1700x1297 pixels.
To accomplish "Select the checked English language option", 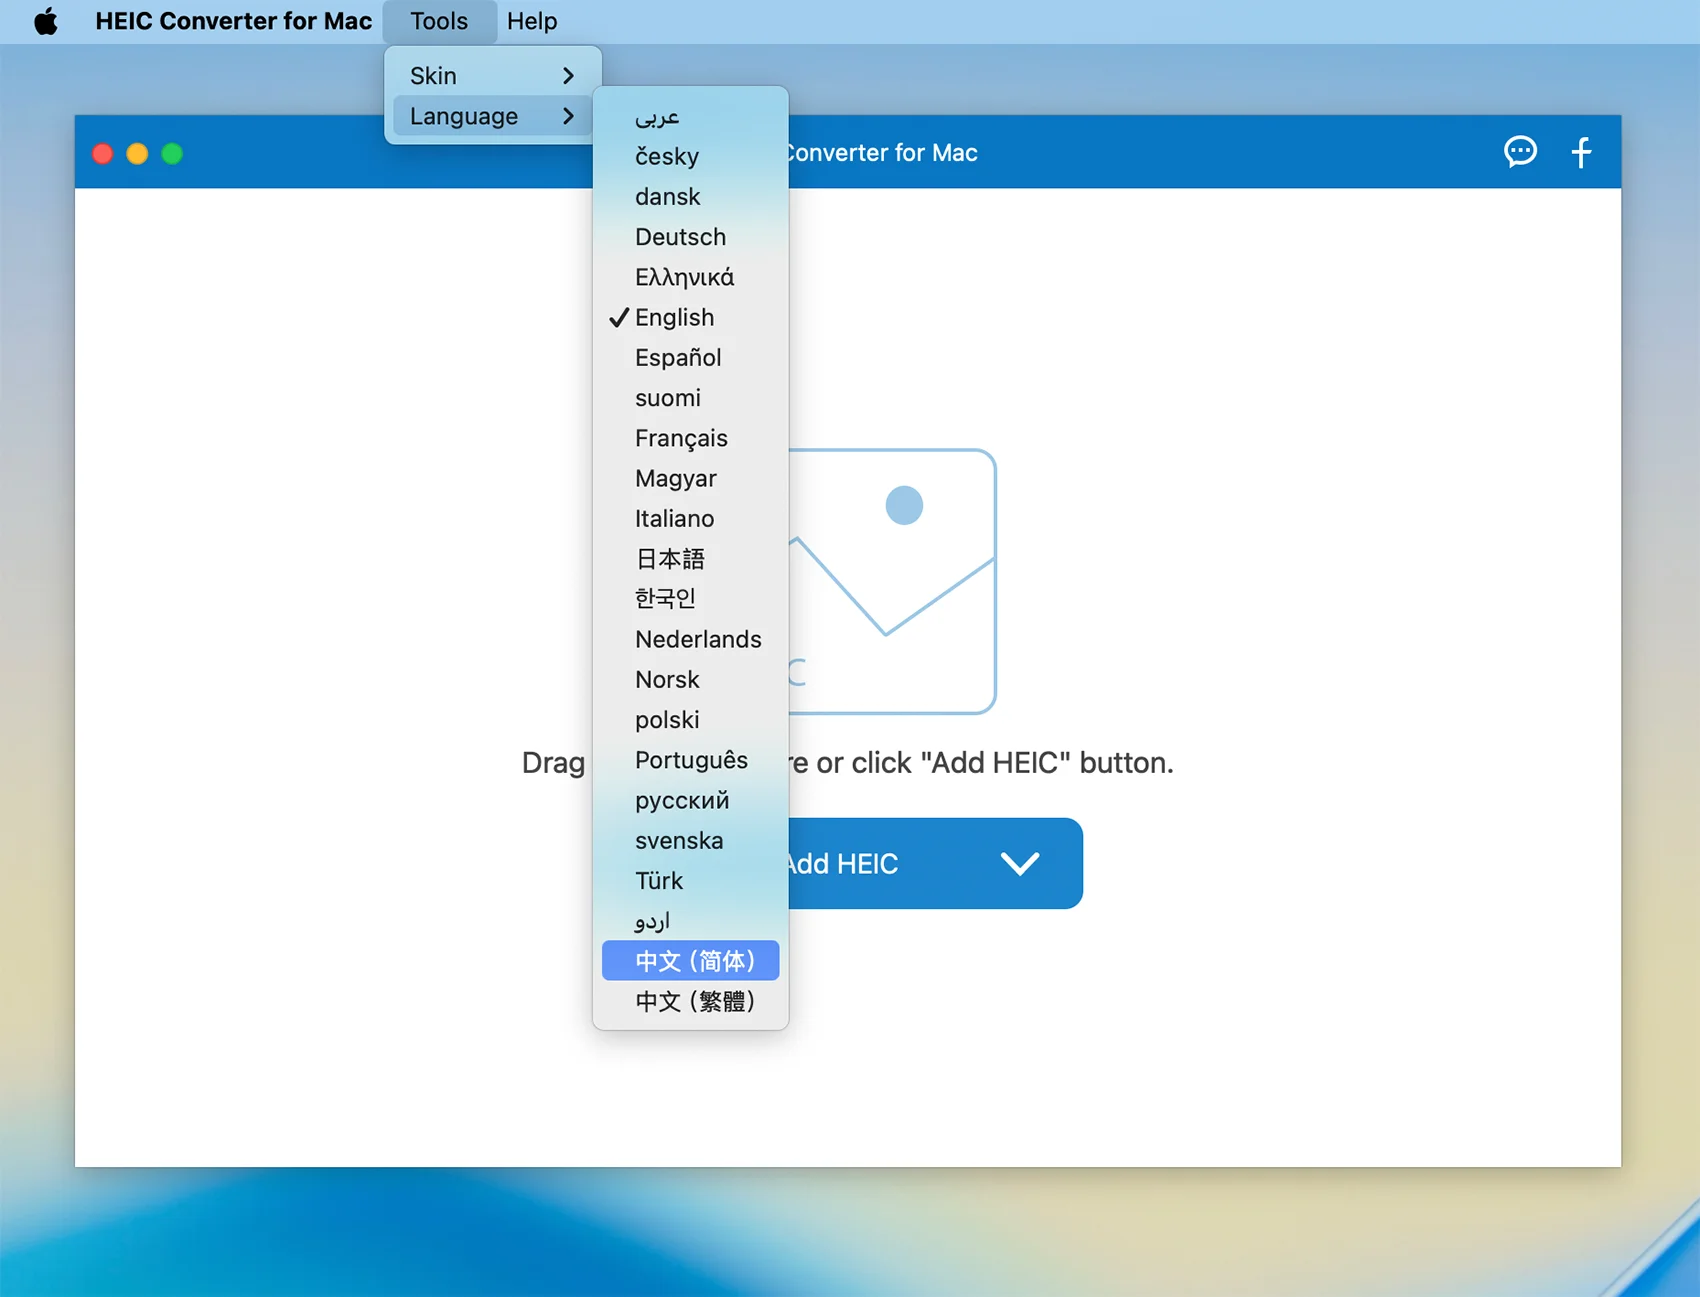I will [674, 318].
